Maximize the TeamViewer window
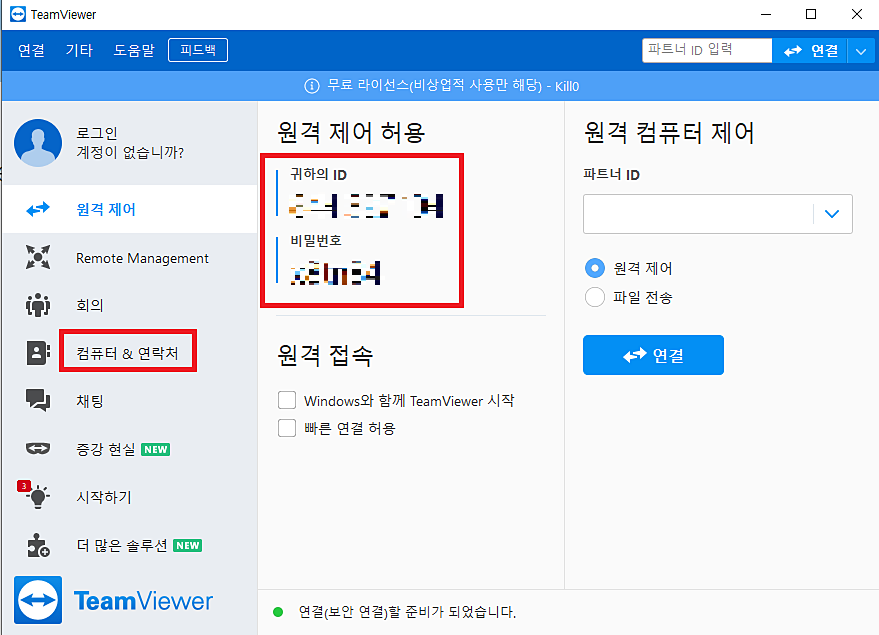879x635 pixels. [x=811, y=14]
